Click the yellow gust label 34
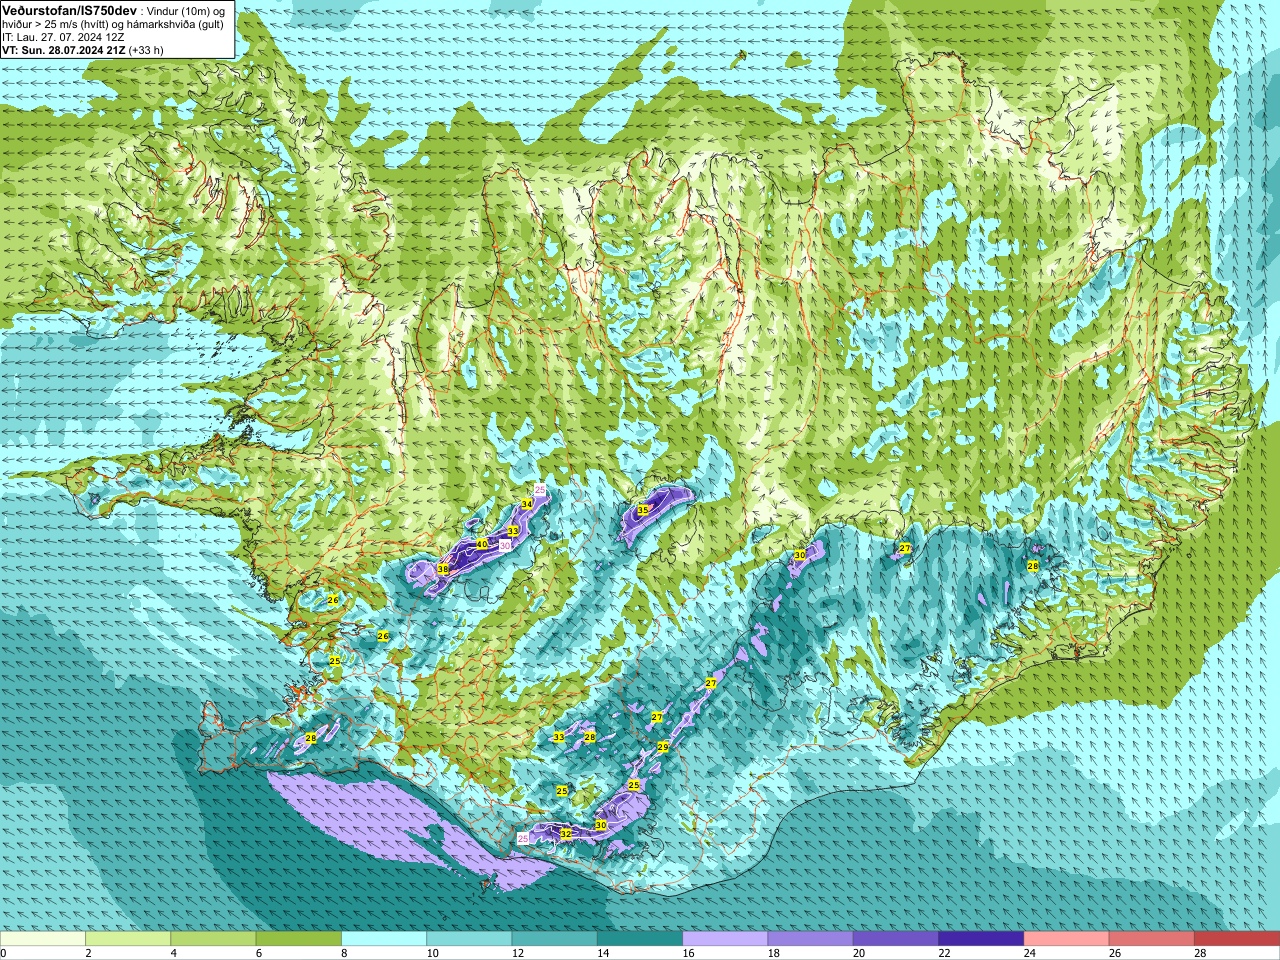 [x=527, y=504]
